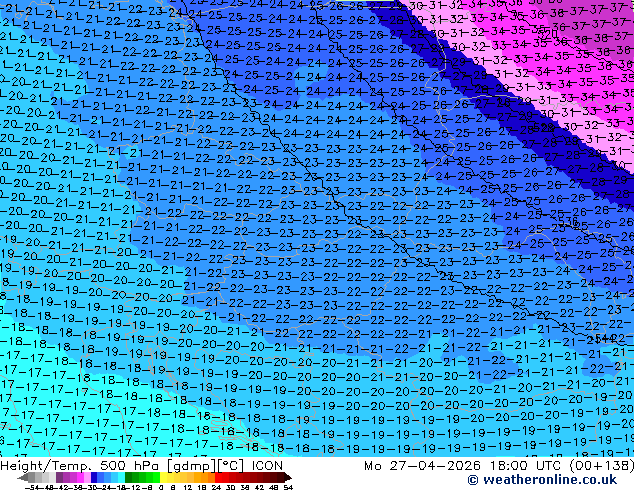Click the '(00+138)' forecast offset text
Viewport: 634px width, 490px height.
point(601,466)
